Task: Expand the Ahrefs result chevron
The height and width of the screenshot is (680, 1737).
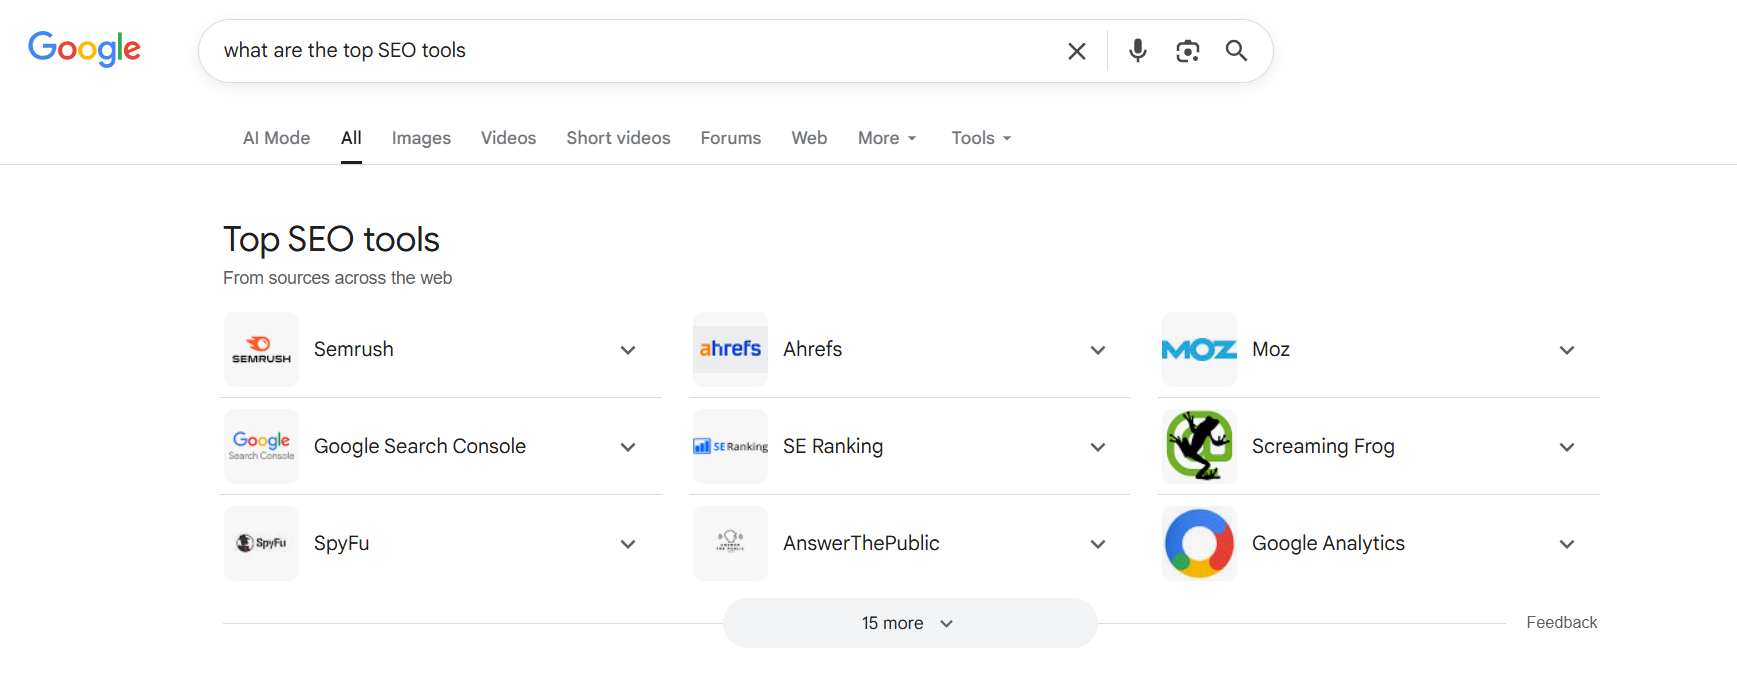Action: (x=1097, y=350)
